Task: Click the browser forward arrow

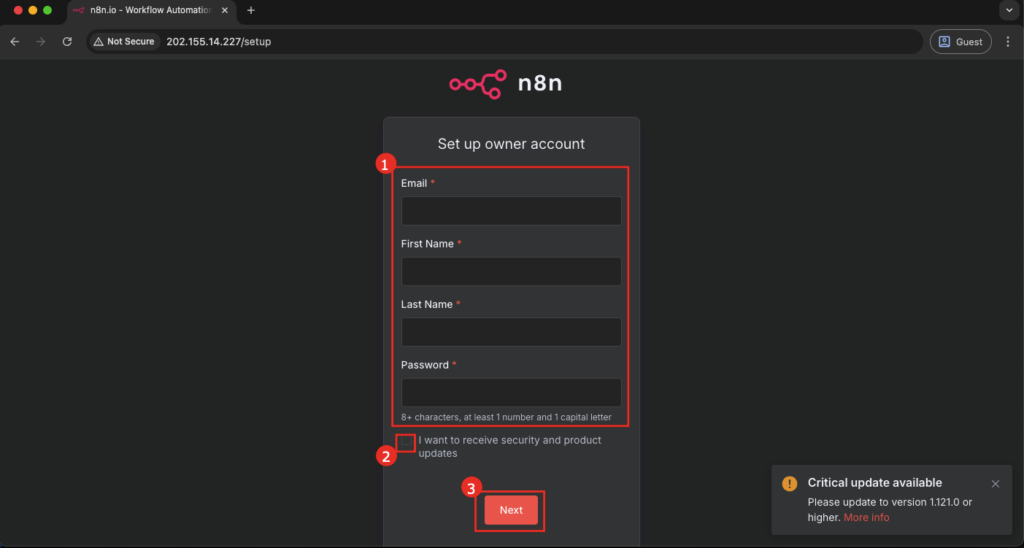Action: pos(40,42)
